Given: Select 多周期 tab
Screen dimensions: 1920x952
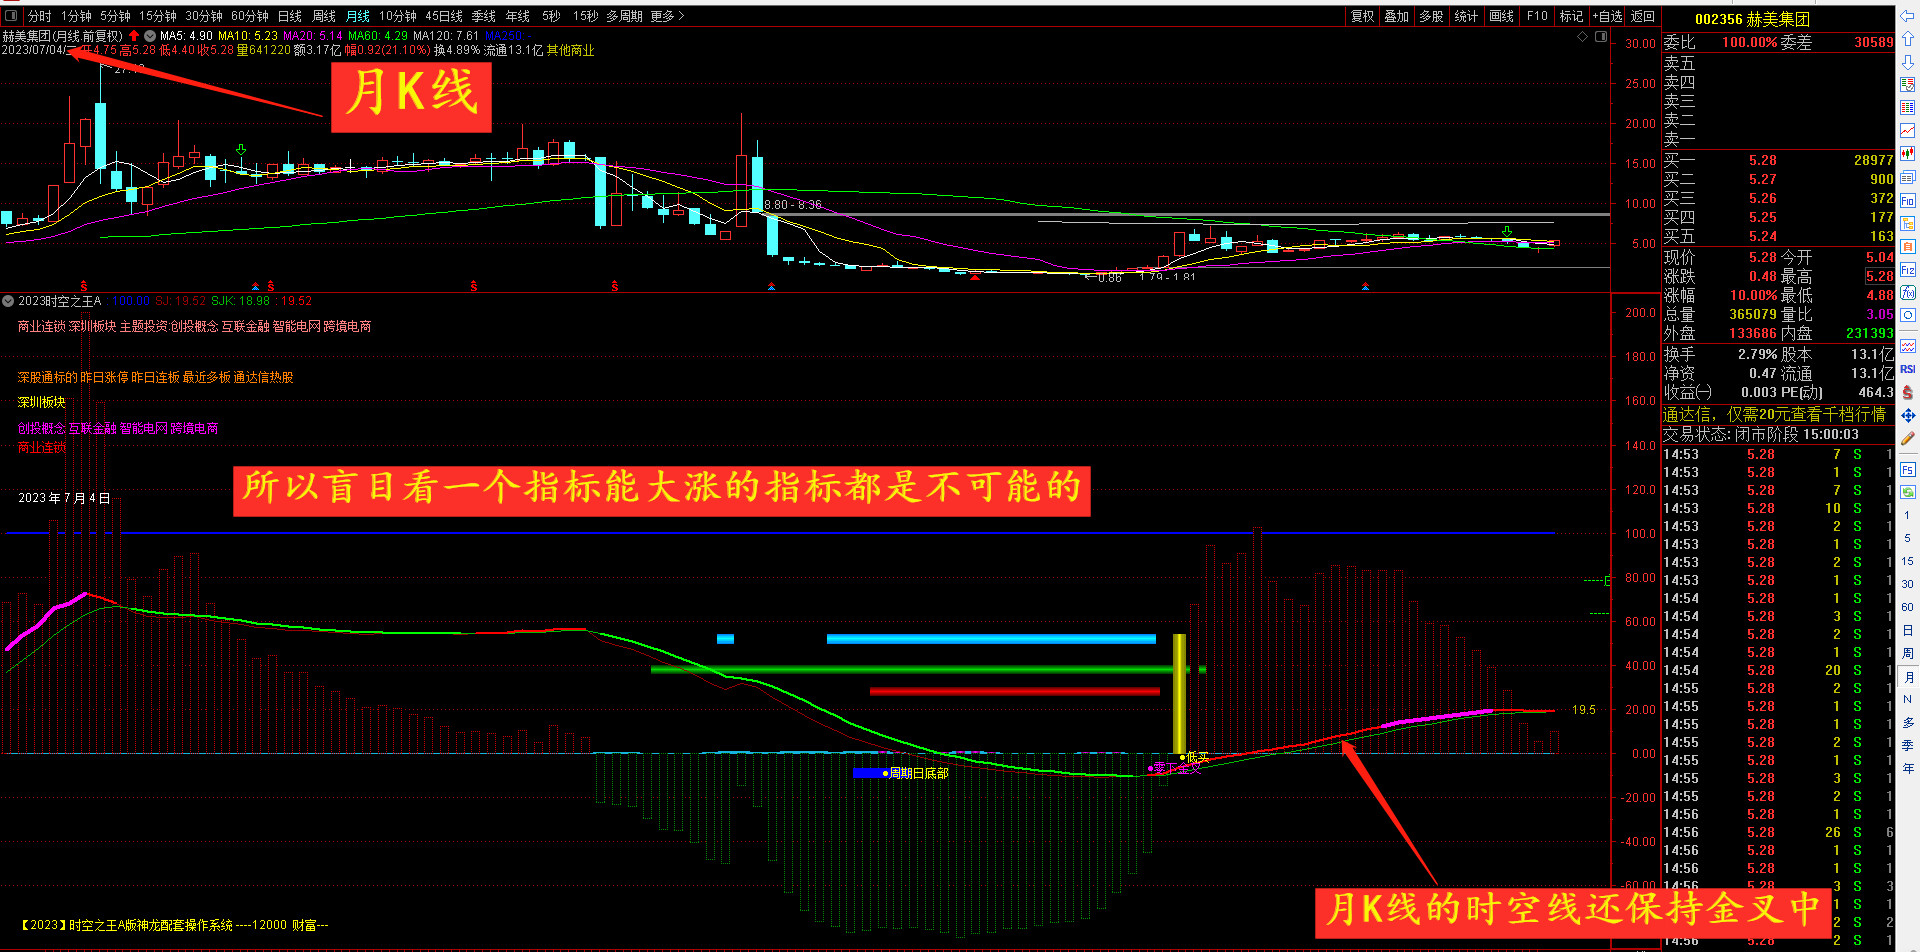Looking at the screenshot, I should 624,16.
